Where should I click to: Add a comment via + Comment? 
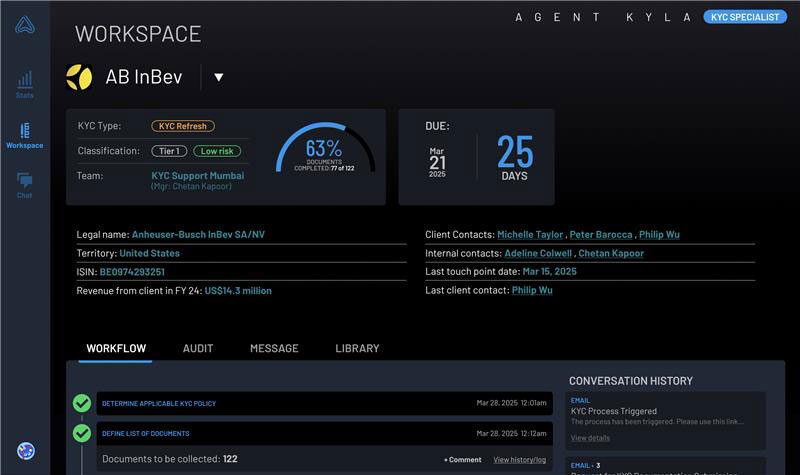462,460
